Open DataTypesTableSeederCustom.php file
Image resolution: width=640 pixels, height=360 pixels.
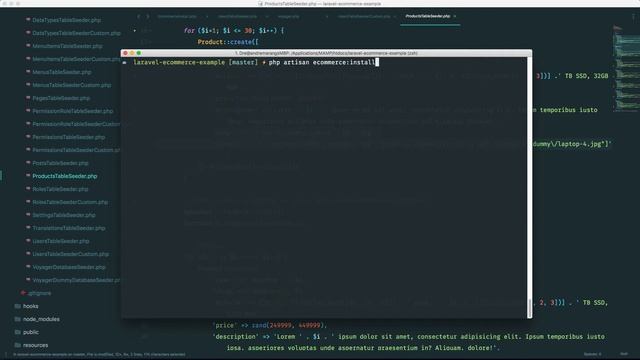coord(76,33)
